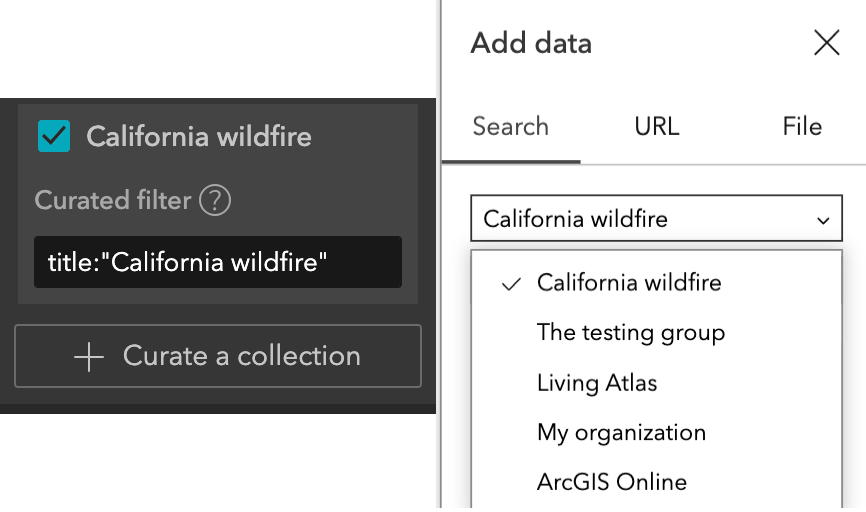
Task: Pick My organization from the dropdown
Action: (621, 432)
